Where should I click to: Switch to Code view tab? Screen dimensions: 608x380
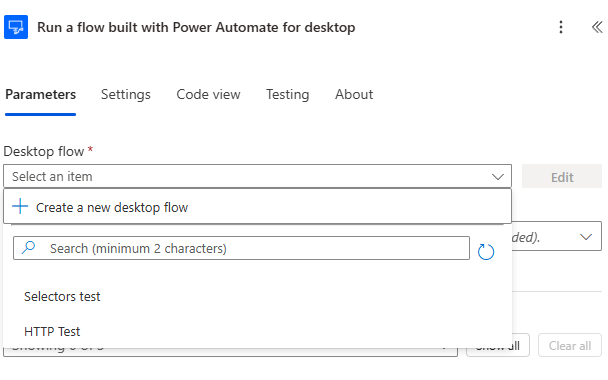pos(208,94)
